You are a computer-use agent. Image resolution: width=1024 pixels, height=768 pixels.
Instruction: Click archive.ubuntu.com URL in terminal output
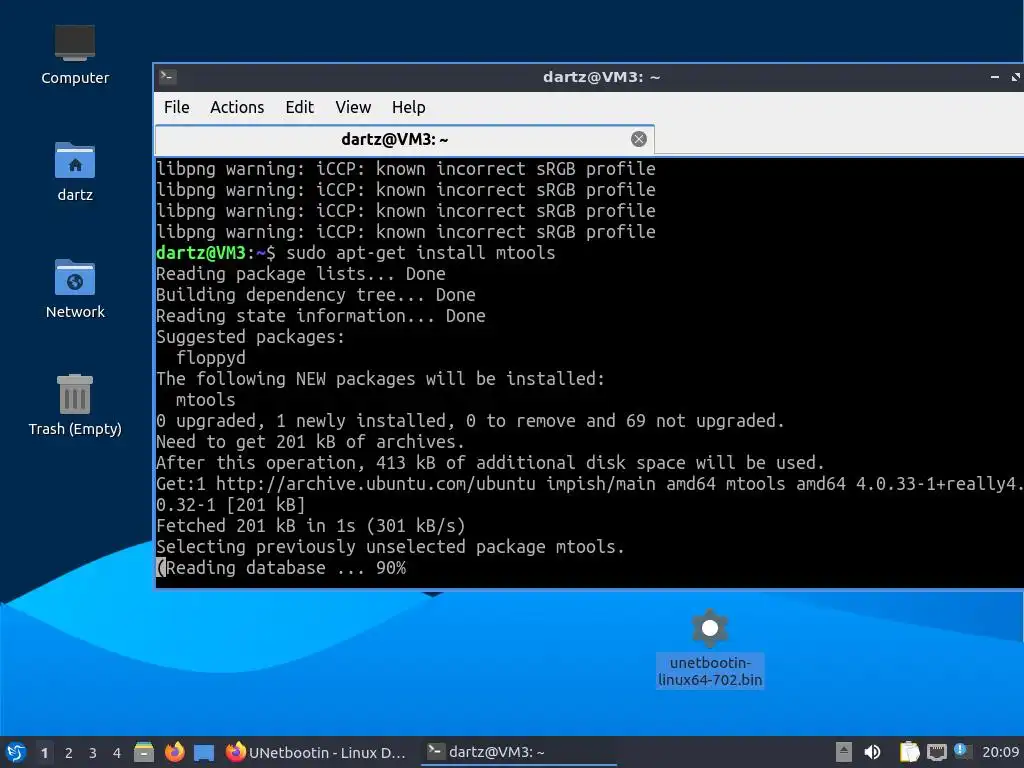coord(376,484)
